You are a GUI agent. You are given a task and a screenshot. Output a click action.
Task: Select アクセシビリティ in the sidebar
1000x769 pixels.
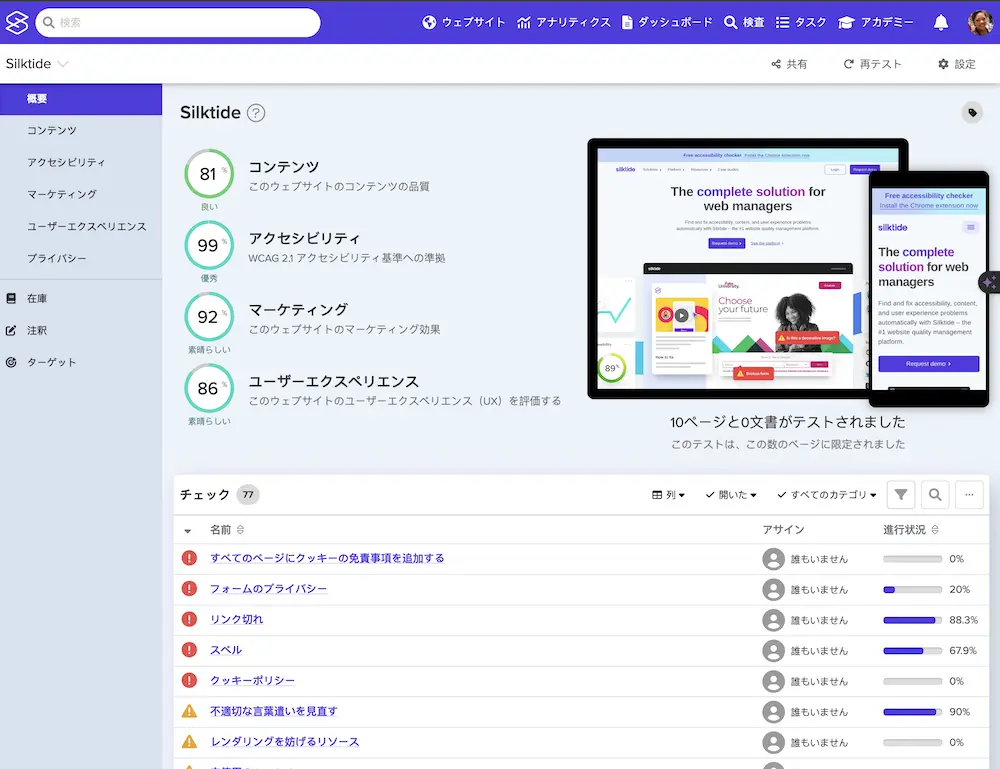81,162
